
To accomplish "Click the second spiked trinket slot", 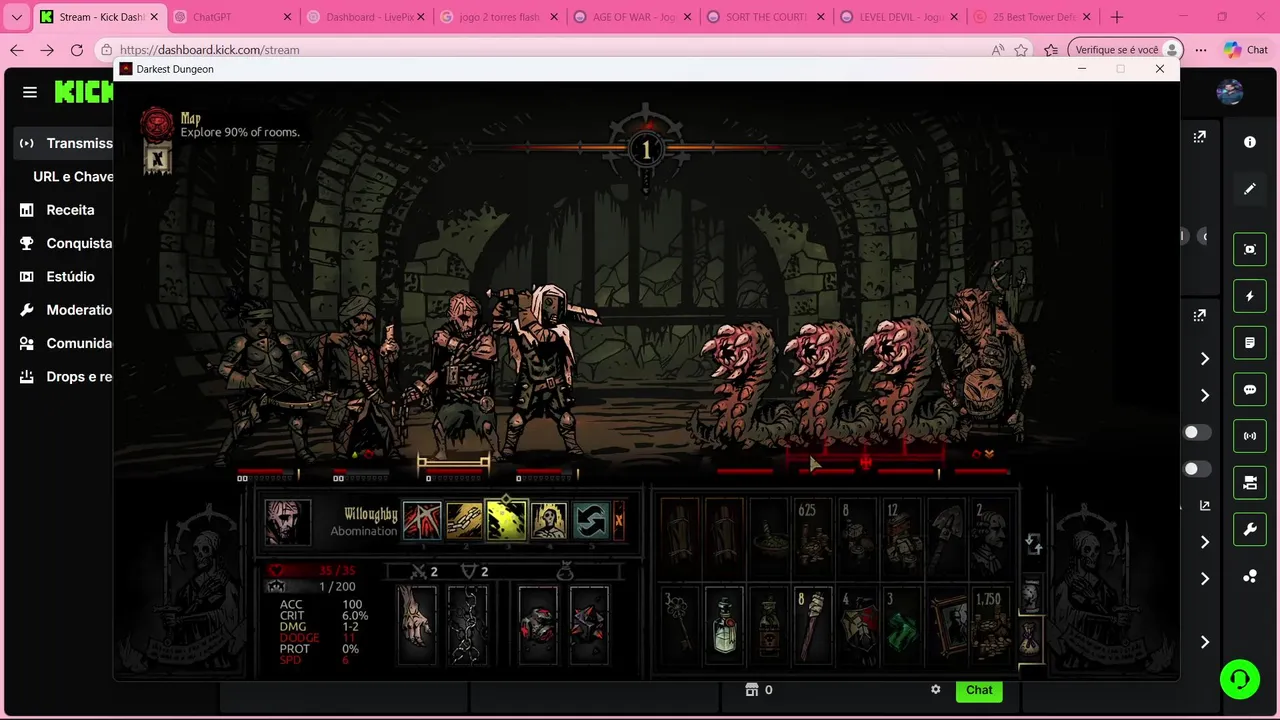I will 588,624.
